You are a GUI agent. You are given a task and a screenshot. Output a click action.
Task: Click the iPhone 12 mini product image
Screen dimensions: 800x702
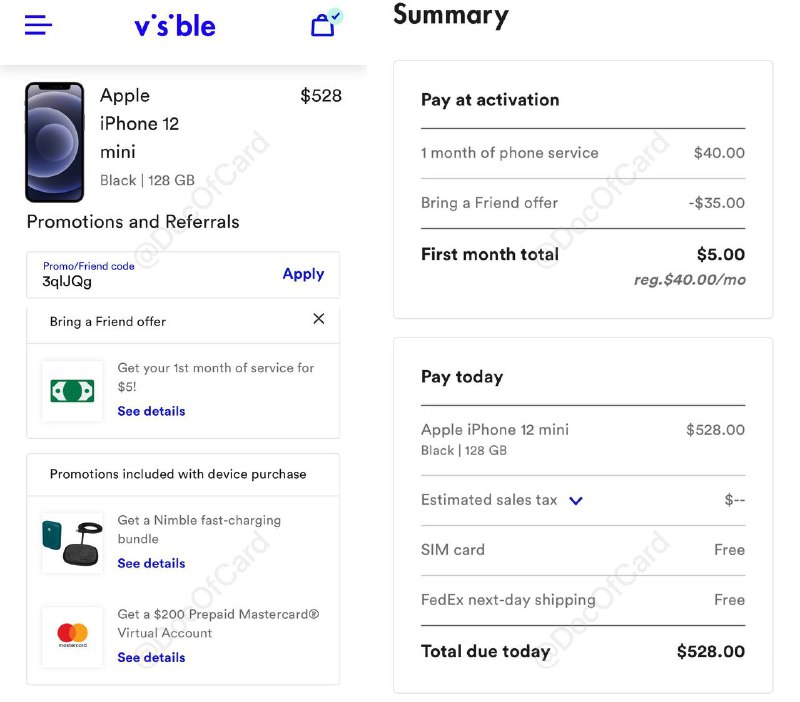coord(54,142)
